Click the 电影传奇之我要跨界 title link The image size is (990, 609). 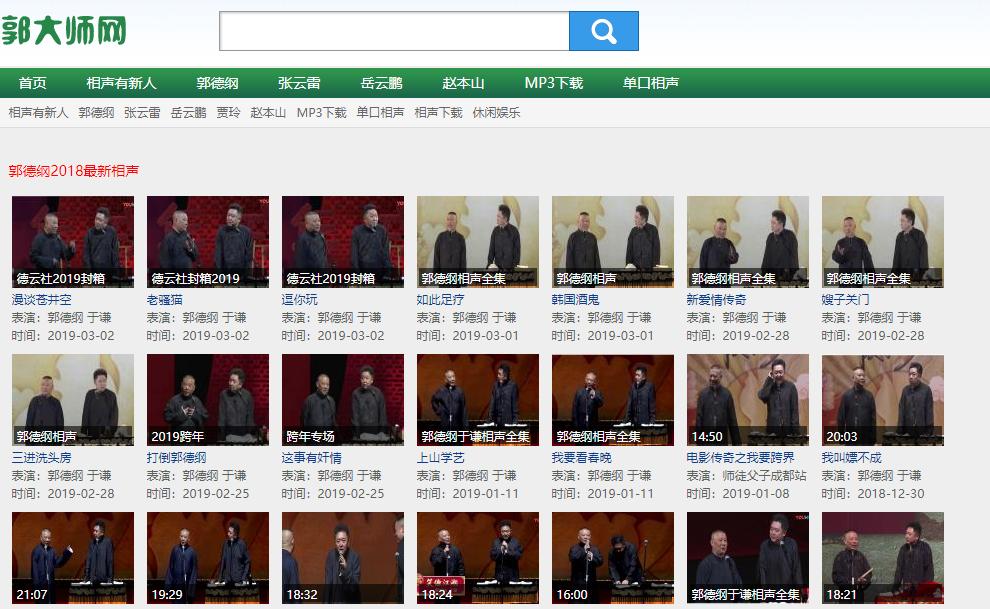741,458
